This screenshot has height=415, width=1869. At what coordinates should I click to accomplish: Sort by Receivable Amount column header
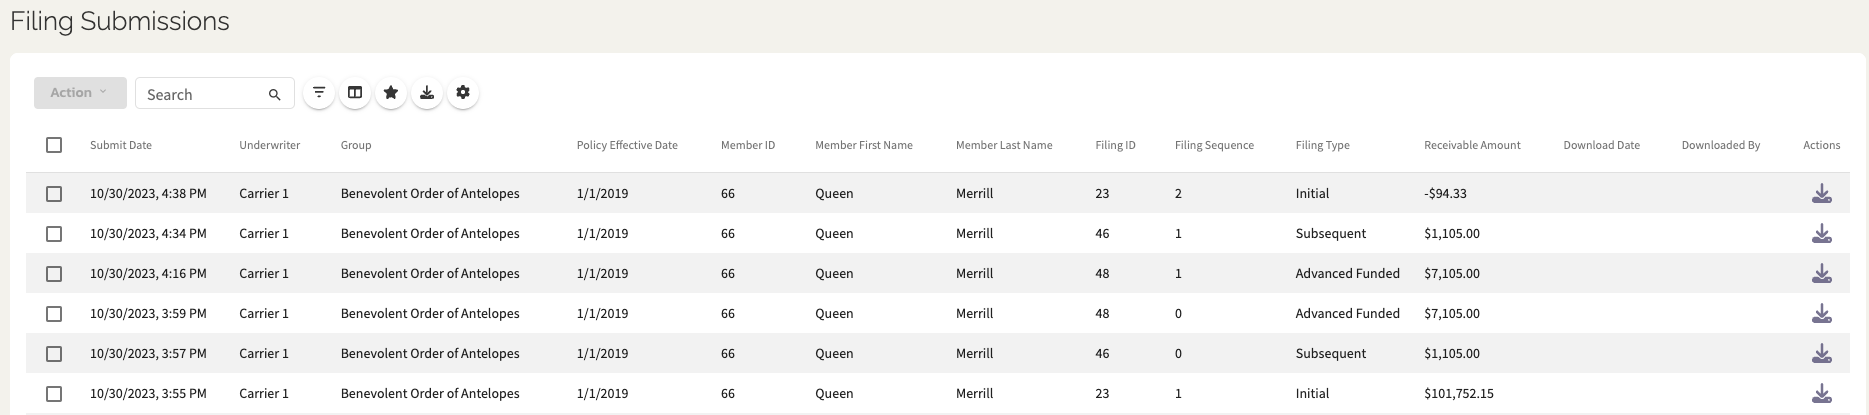1472,145
